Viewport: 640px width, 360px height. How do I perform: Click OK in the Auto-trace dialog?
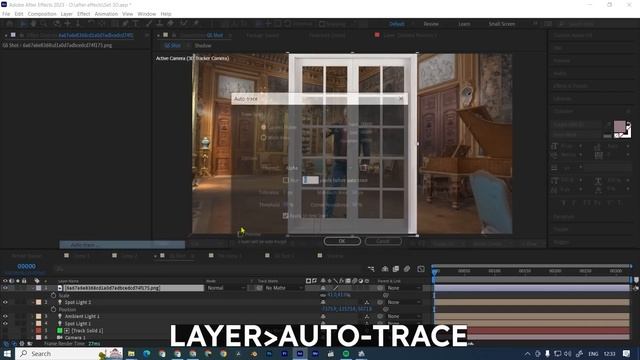pos(342,241)
